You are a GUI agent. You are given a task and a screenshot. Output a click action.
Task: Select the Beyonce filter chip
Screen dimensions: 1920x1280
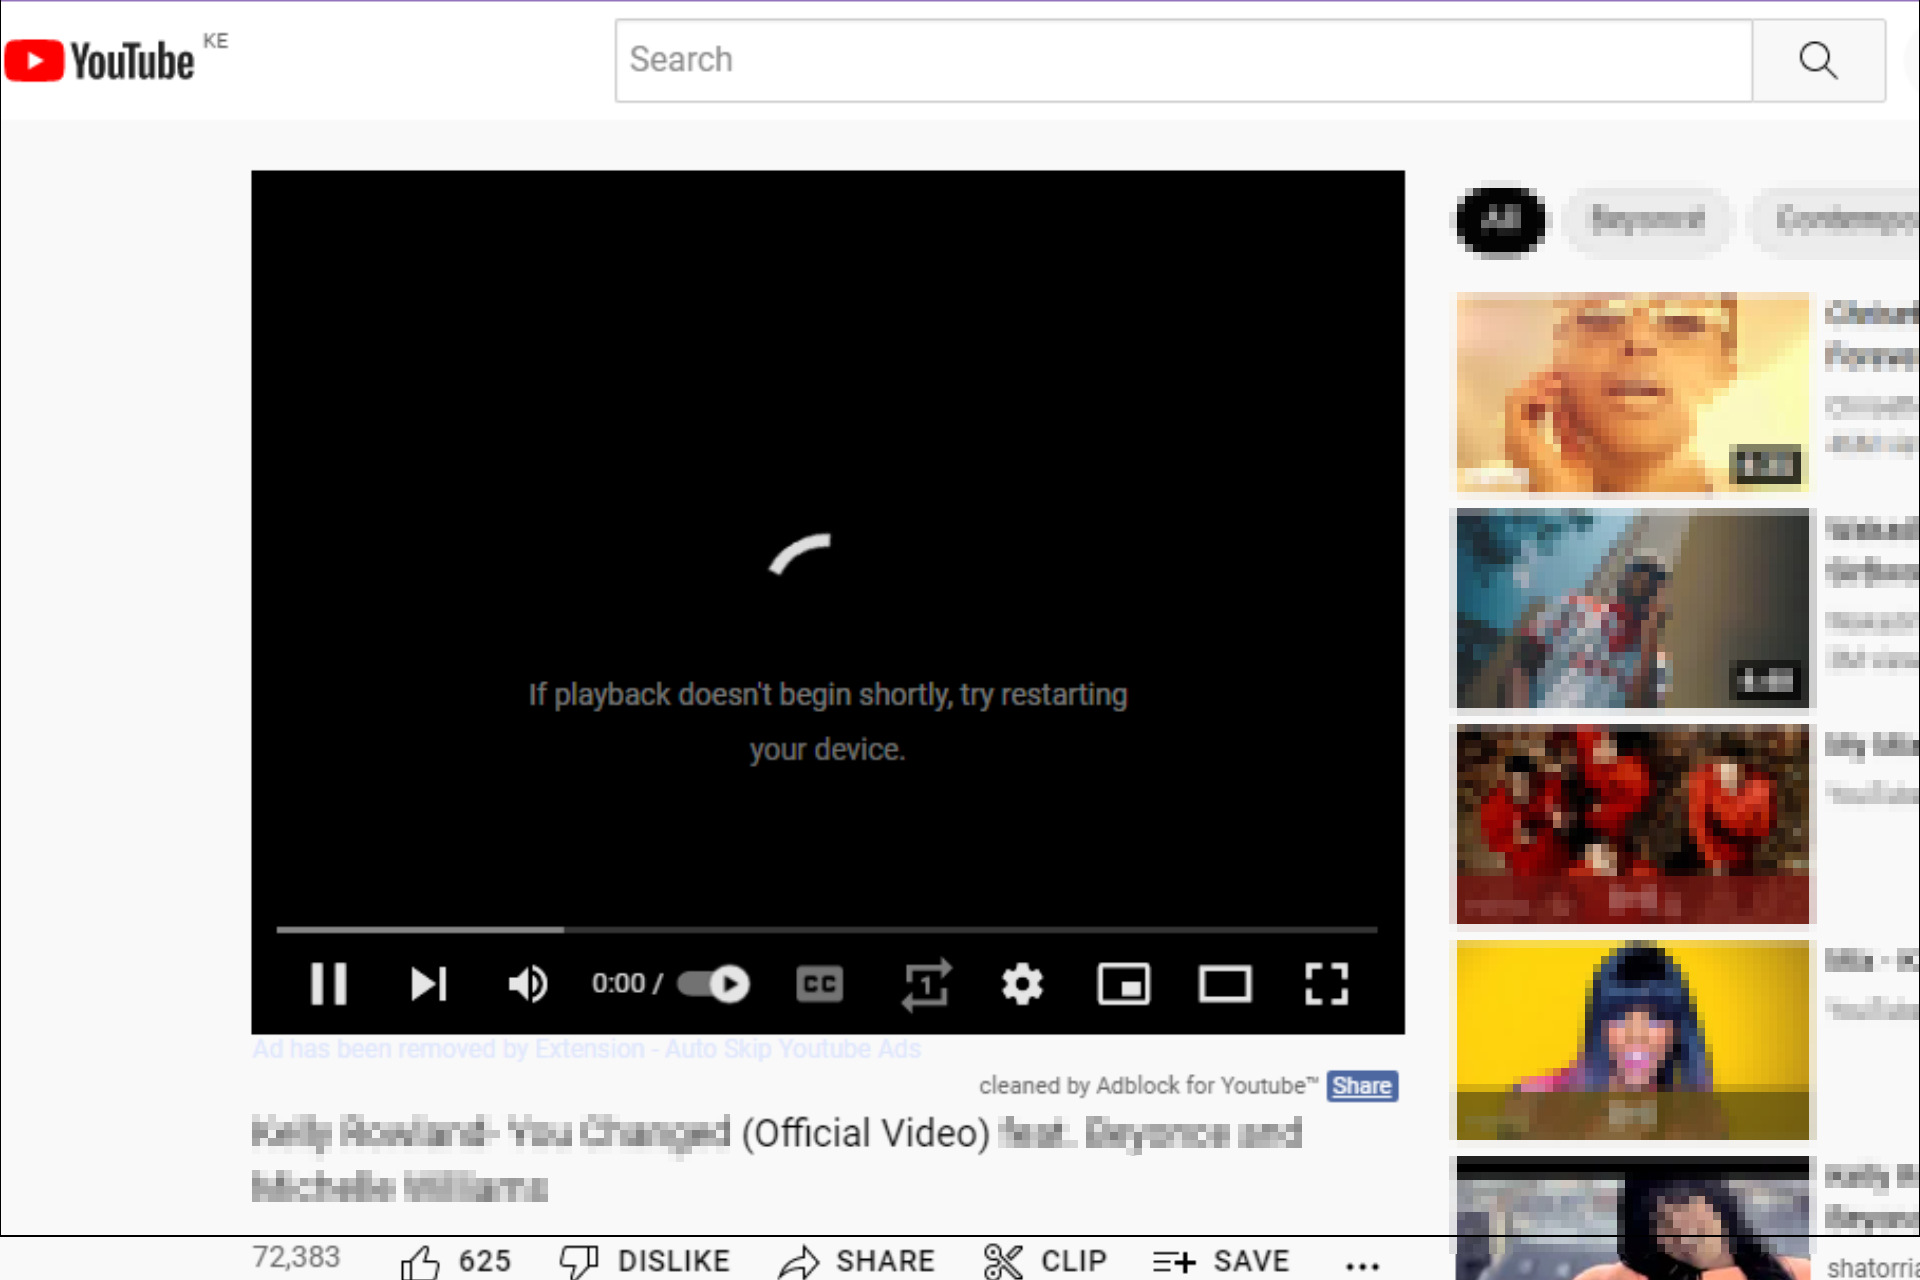[x=1647, y=220]
